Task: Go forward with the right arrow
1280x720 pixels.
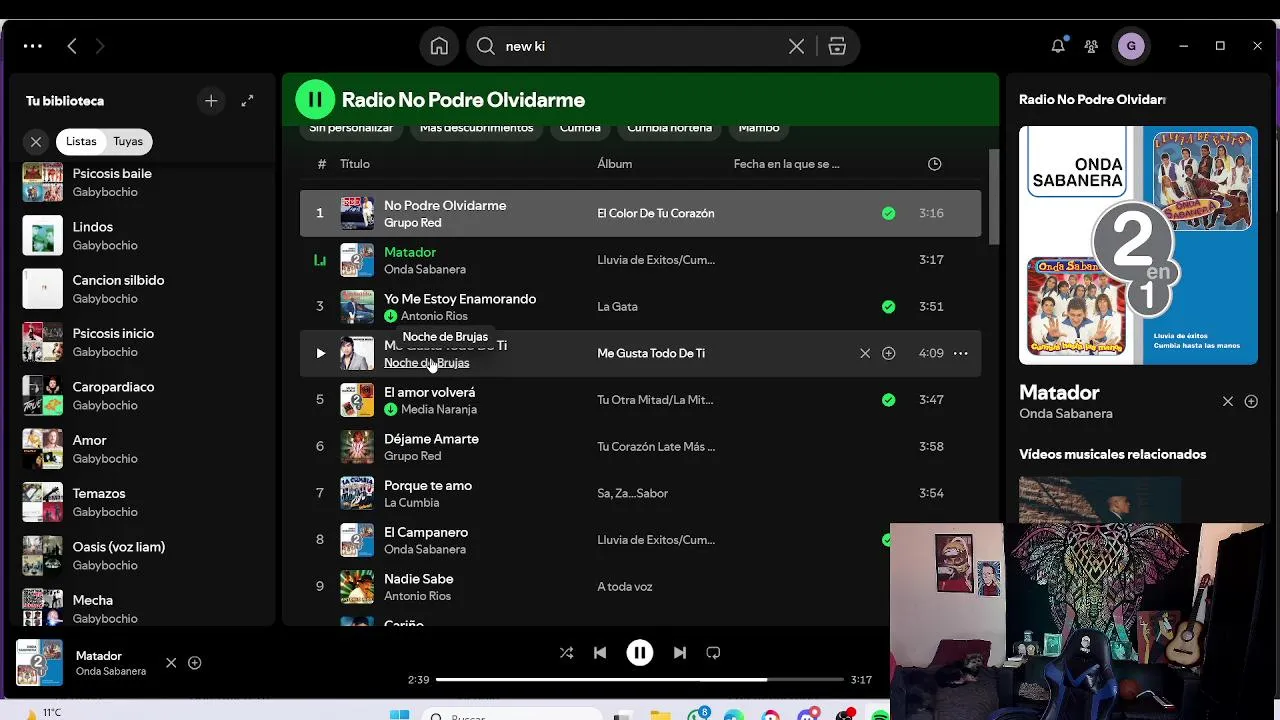Action: (99, 46)
